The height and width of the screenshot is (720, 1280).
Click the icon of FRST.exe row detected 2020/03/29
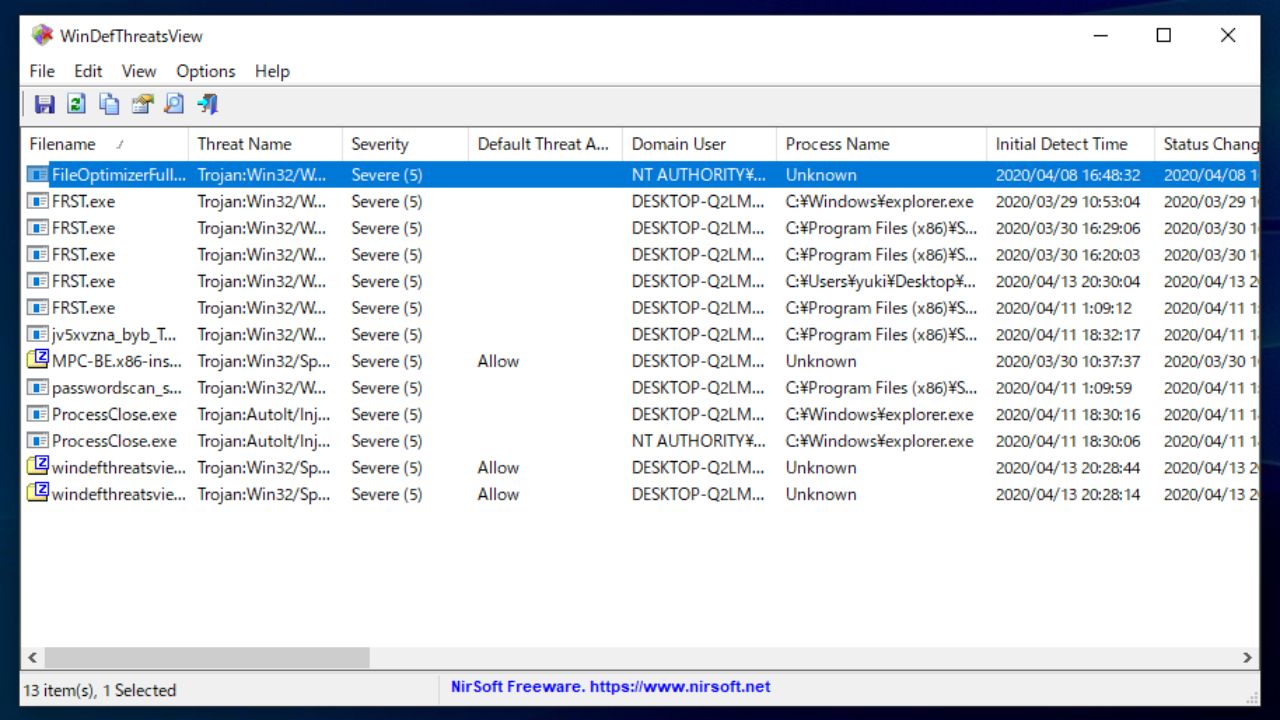click(x=37, y=202)
